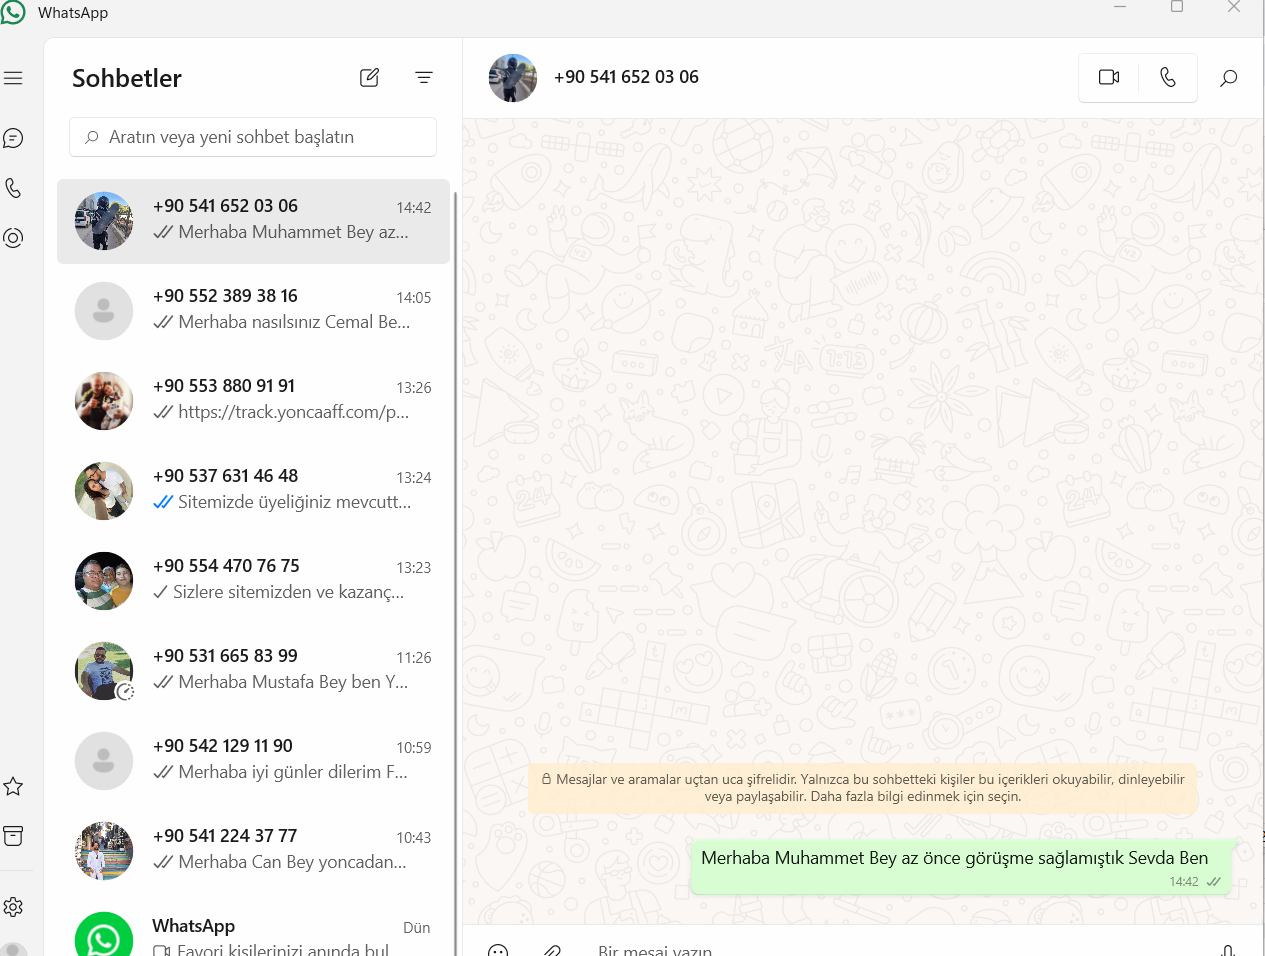Click the WhatsApp title bar logo
The height and width of the screenshot is (956, 1265).
(13, 12)
